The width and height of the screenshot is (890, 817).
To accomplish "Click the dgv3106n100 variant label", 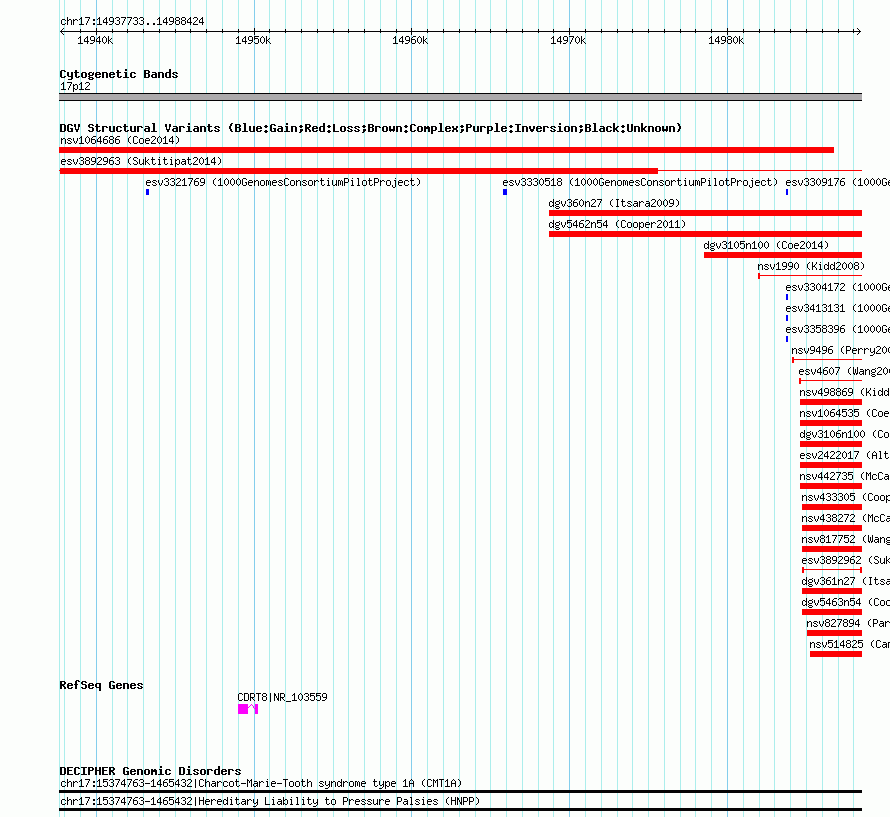I will coord(844,434).
